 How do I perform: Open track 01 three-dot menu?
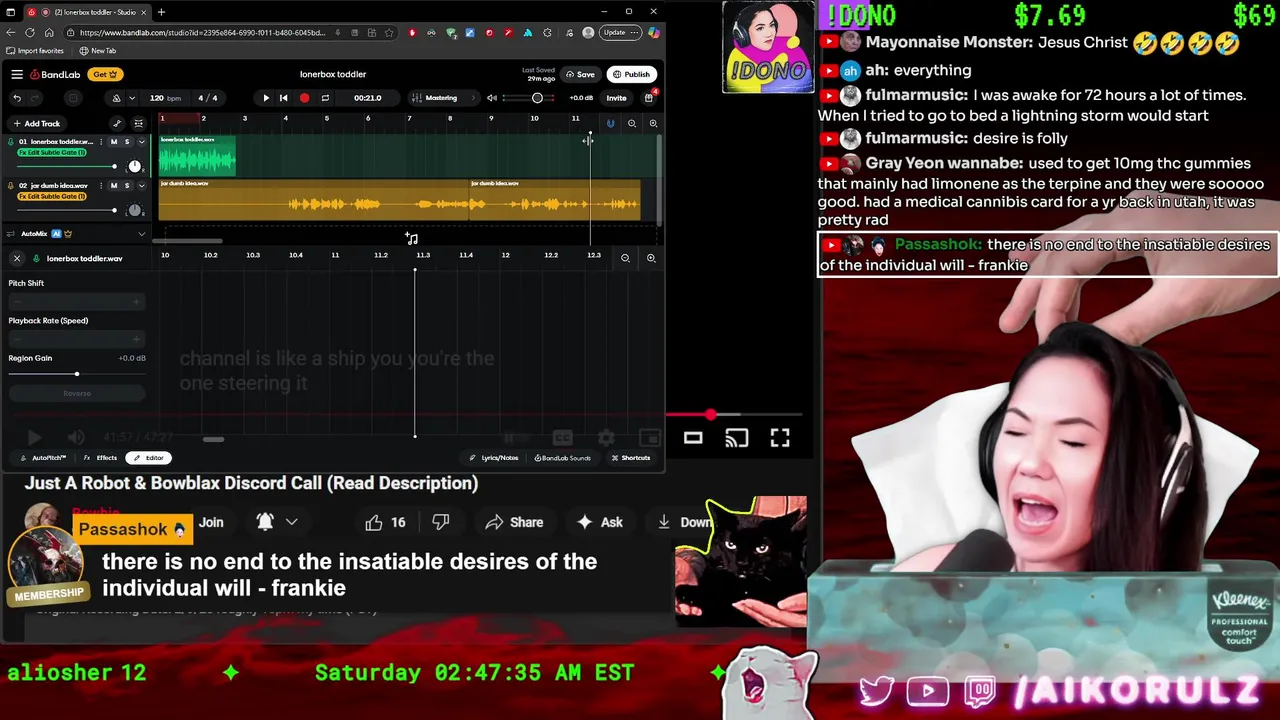[100, 142]
